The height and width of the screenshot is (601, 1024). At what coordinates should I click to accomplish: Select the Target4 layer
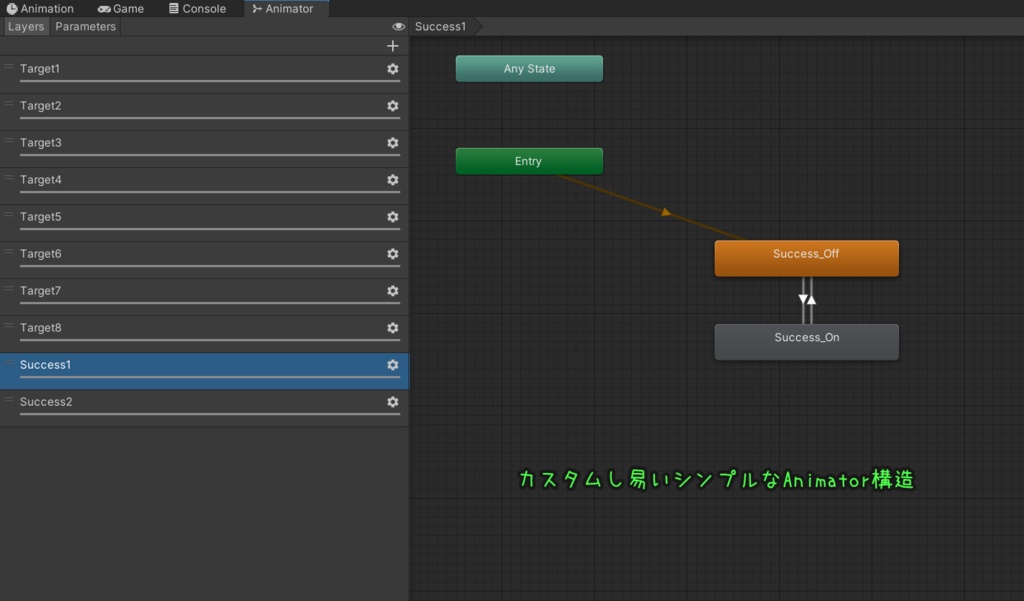(204, 186)
